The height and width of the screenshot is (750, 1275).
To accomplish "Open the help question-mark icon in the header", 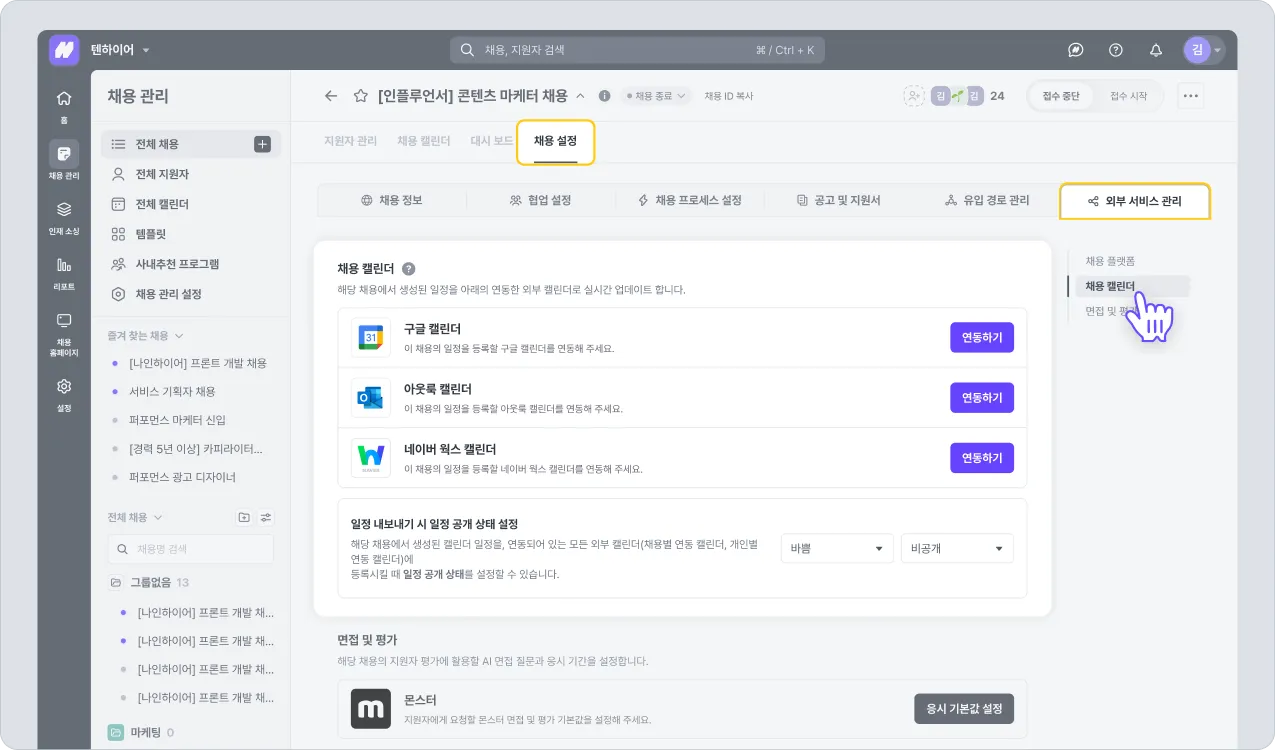I will coord(1116,50).
